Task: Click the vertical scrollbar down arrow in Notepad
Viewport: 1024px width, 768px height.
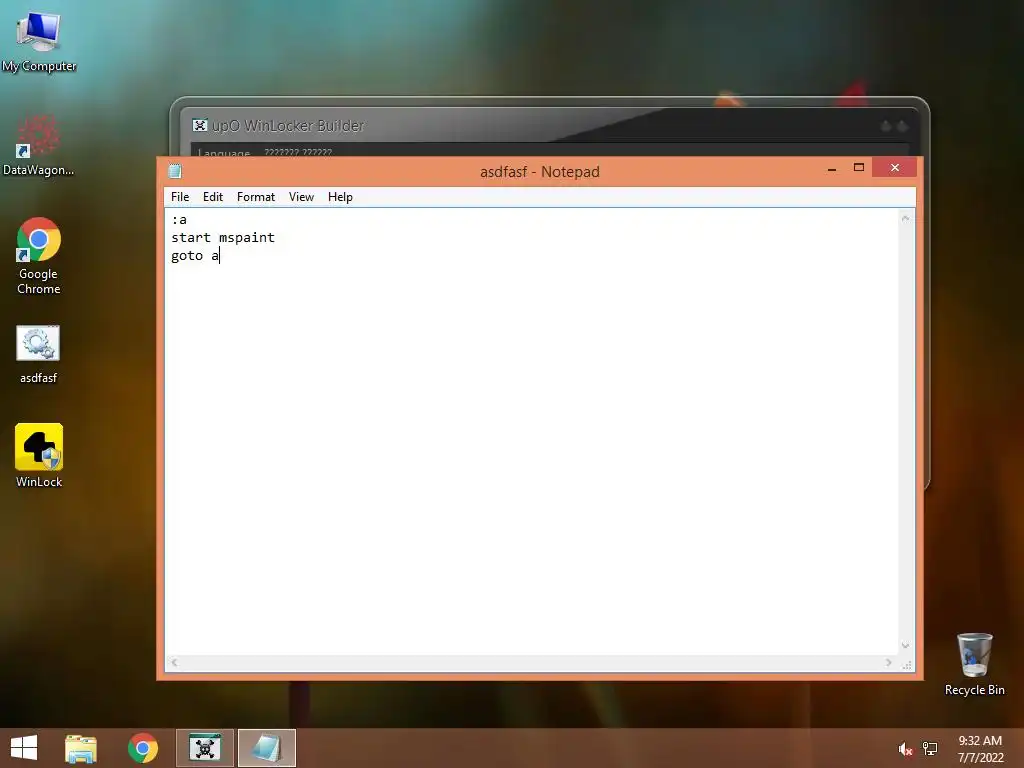Action: coord(905,646)
